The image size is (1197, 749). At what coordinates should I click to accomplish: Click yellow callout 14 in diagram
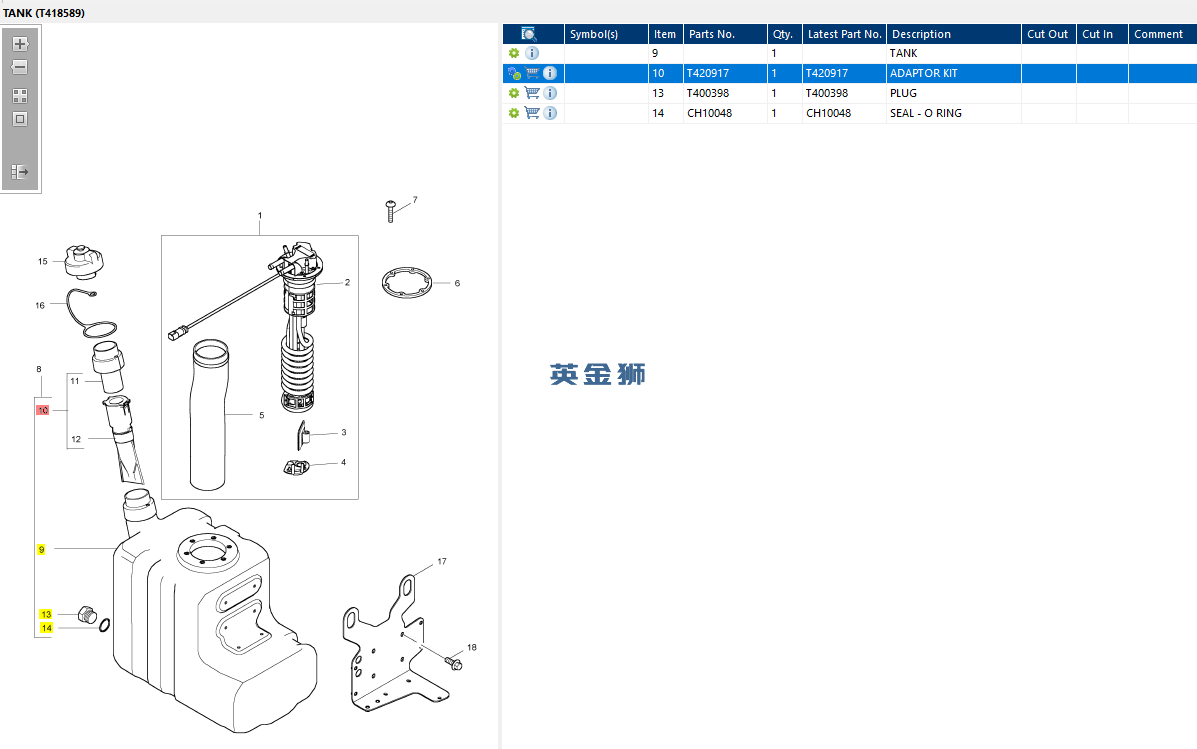click(x=47, y=628)
